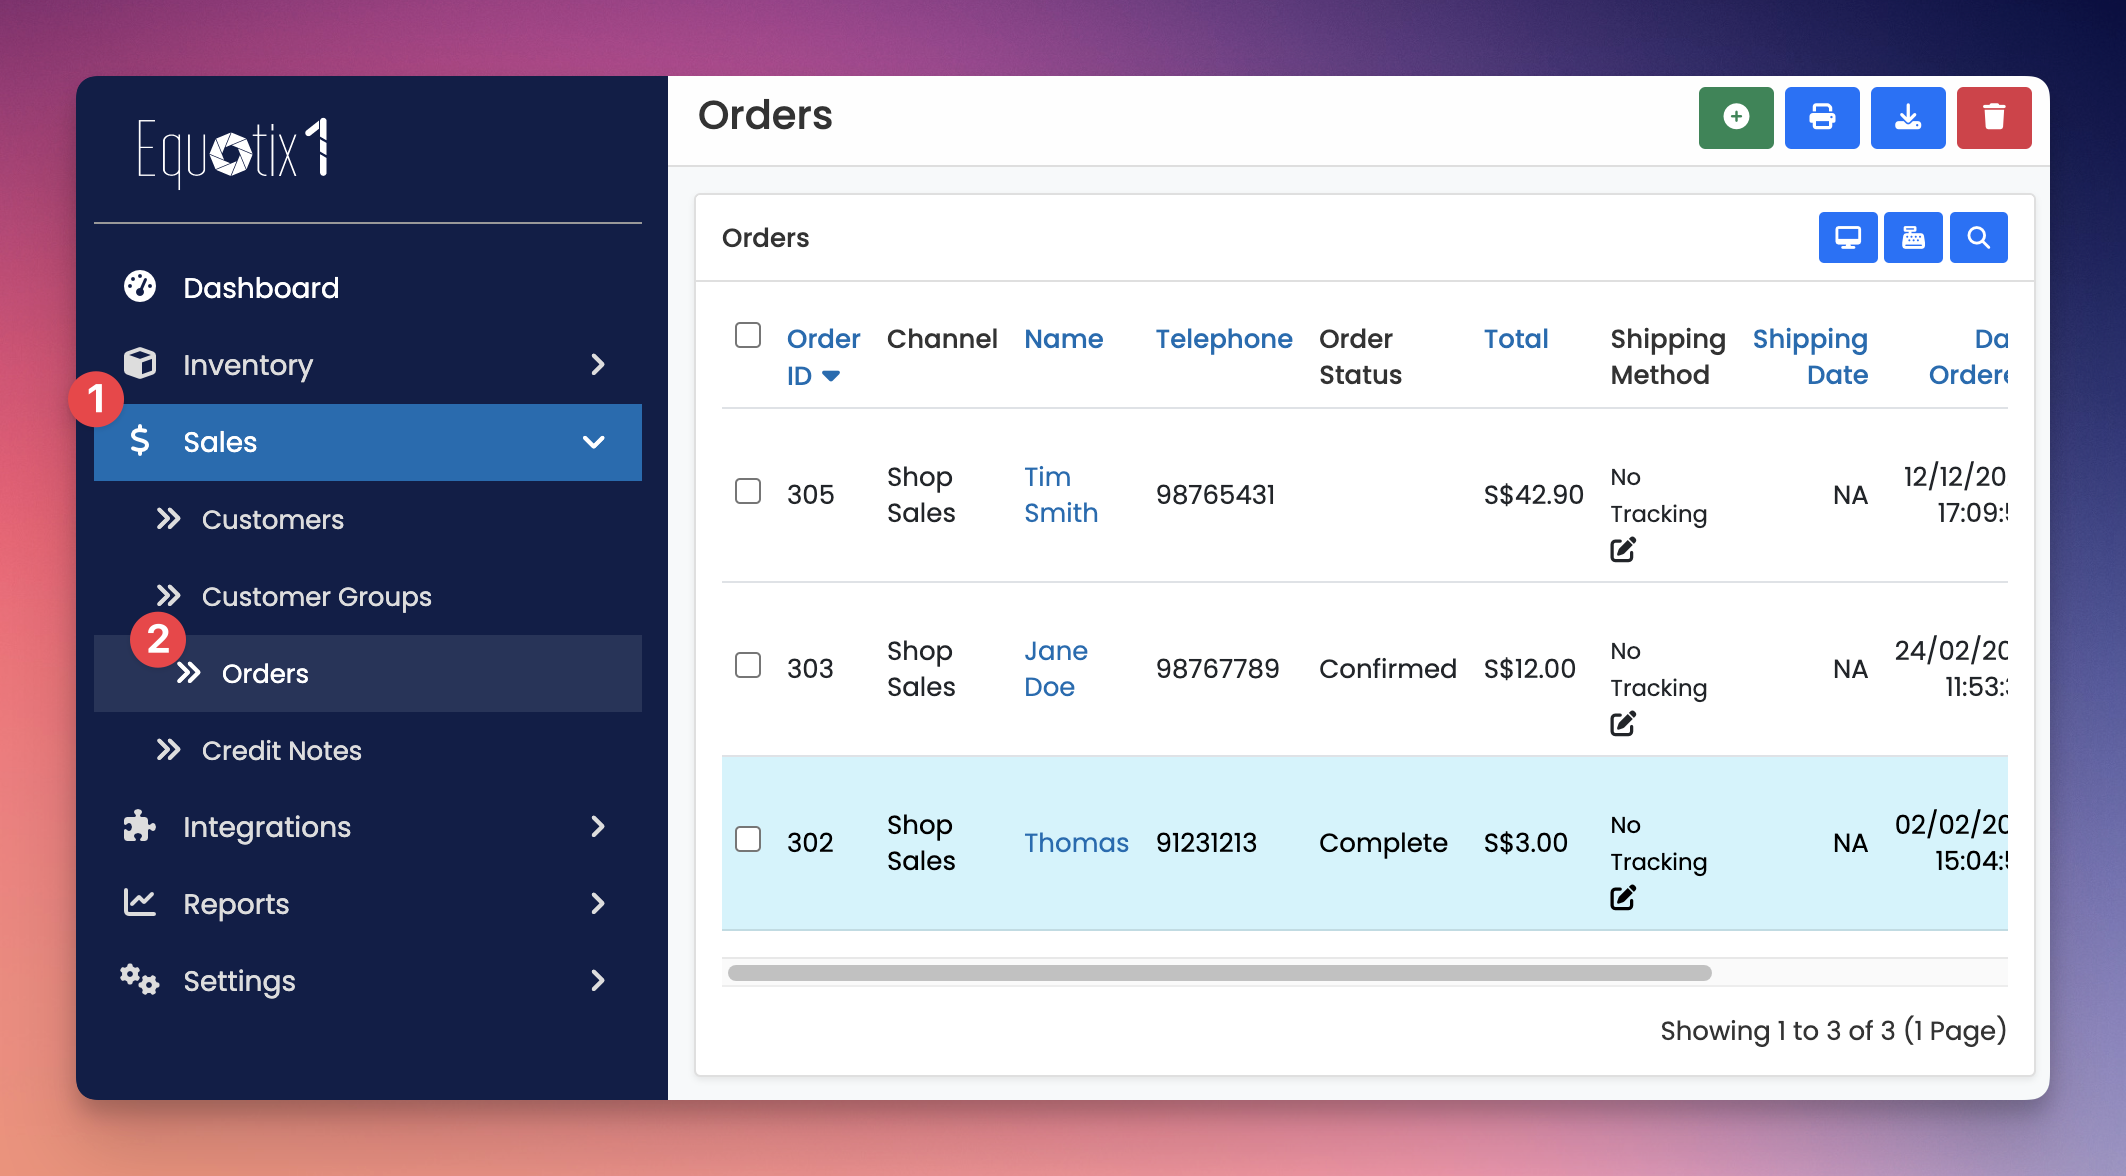Select the Reports menu label

coord(236,904)
